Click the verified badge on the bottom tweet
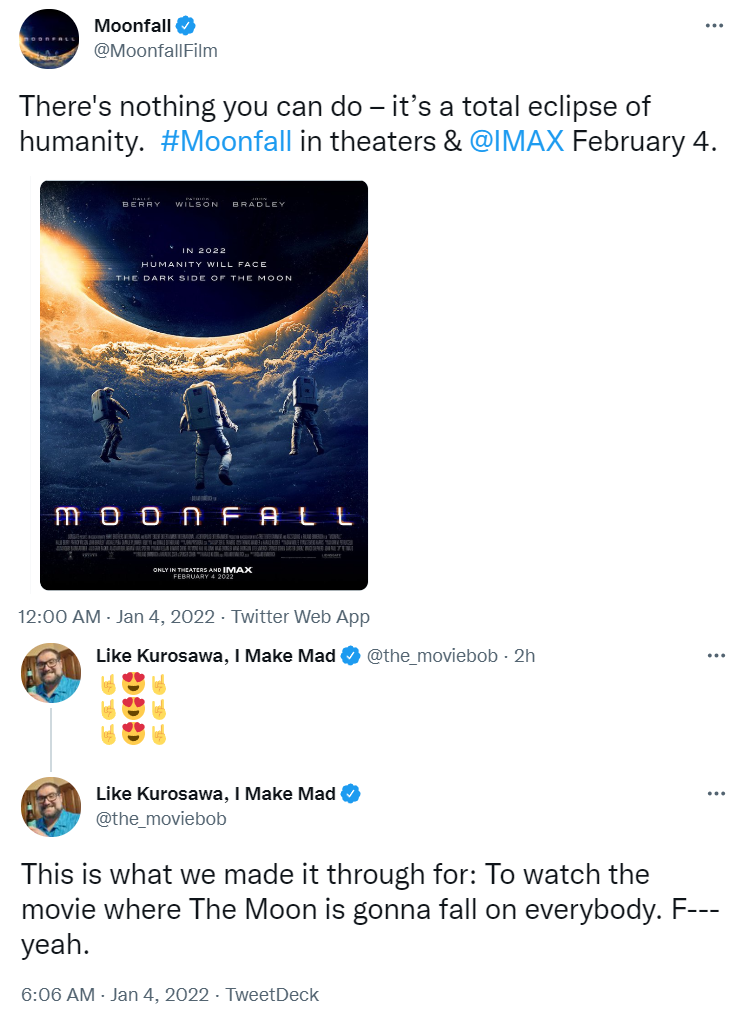The height and width of the screenshot is (1013, 744). (351, 794)
